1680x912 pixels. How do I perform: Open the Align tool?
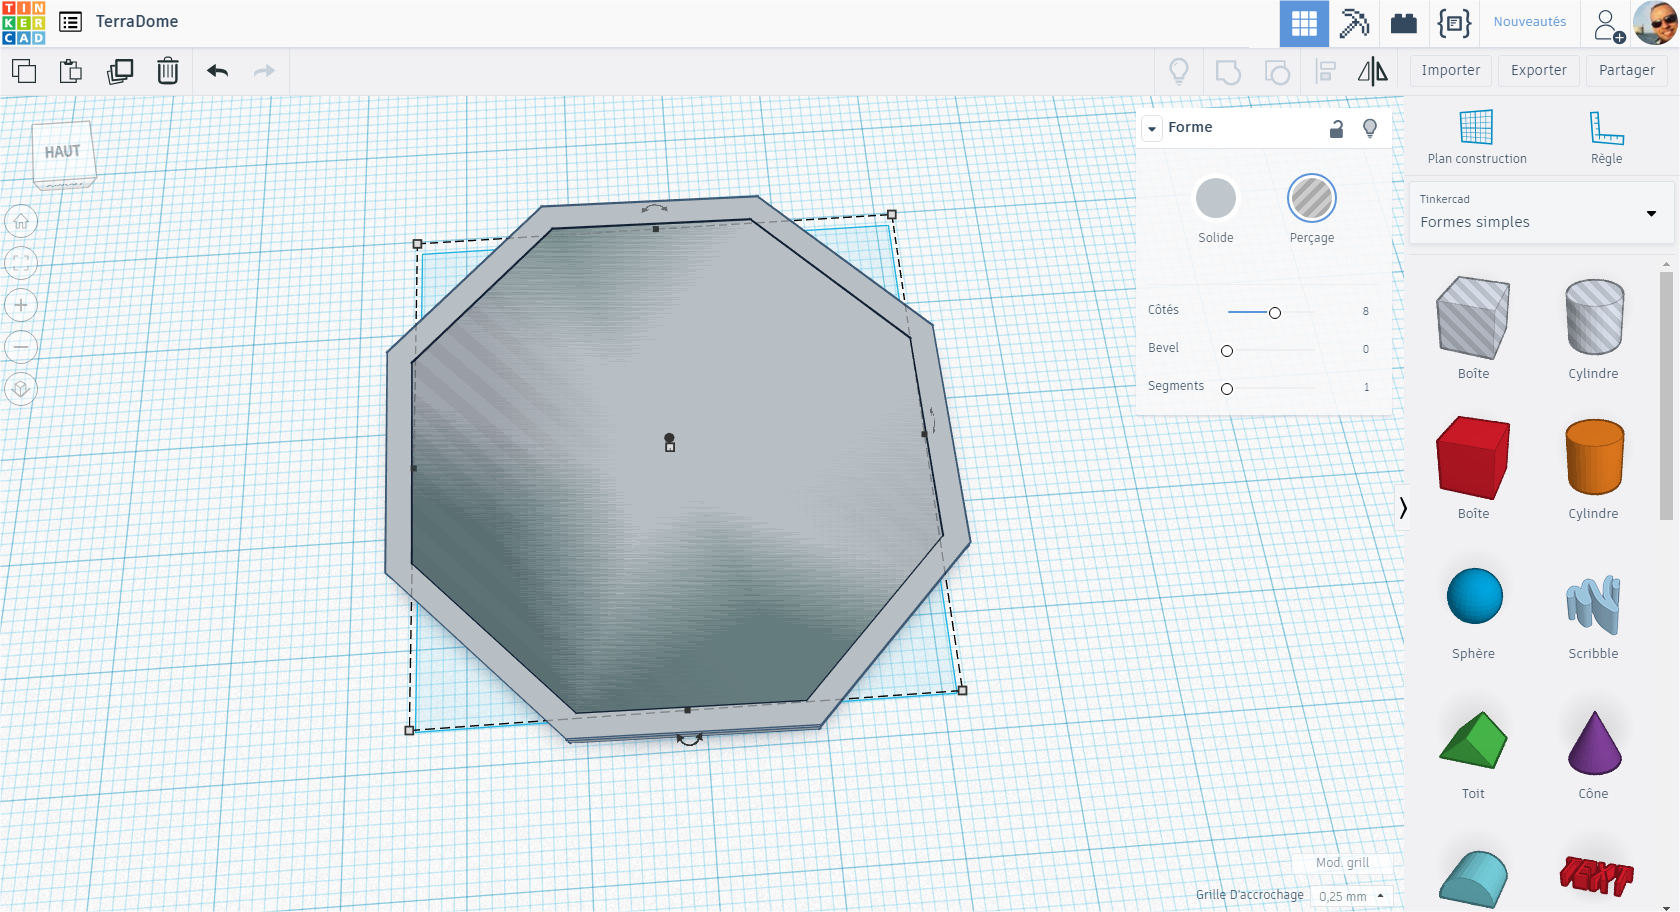point(1325,71)
